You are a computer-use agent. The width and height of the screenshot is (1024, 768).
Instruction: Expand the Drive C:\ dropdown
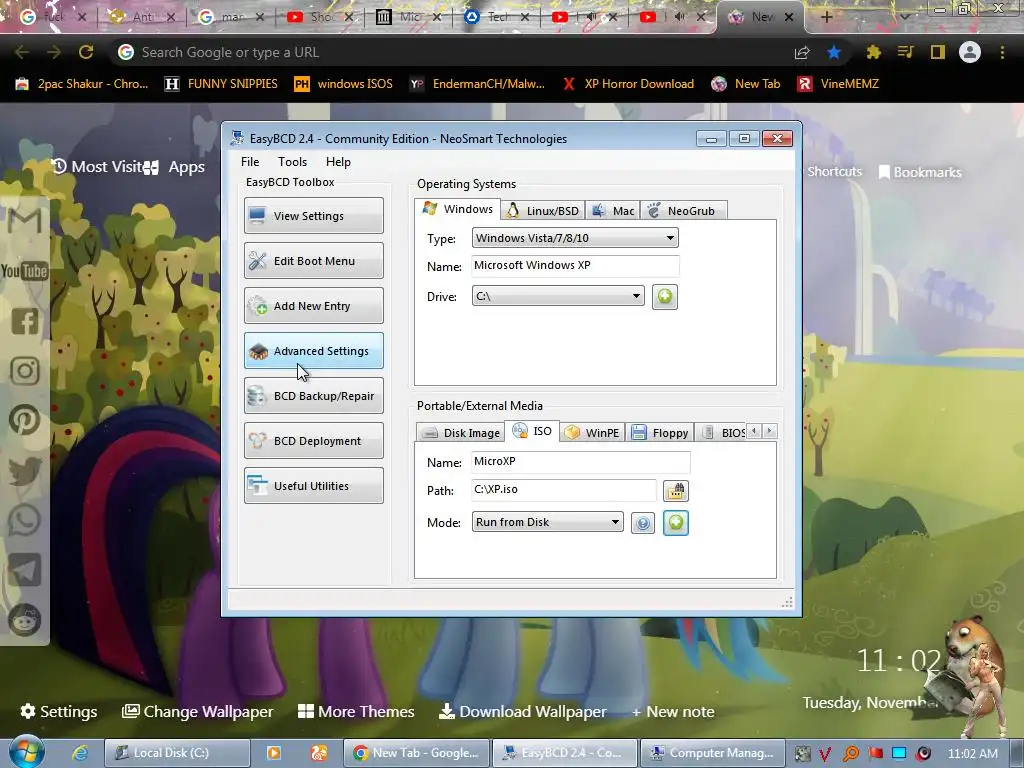coord(558,296)
